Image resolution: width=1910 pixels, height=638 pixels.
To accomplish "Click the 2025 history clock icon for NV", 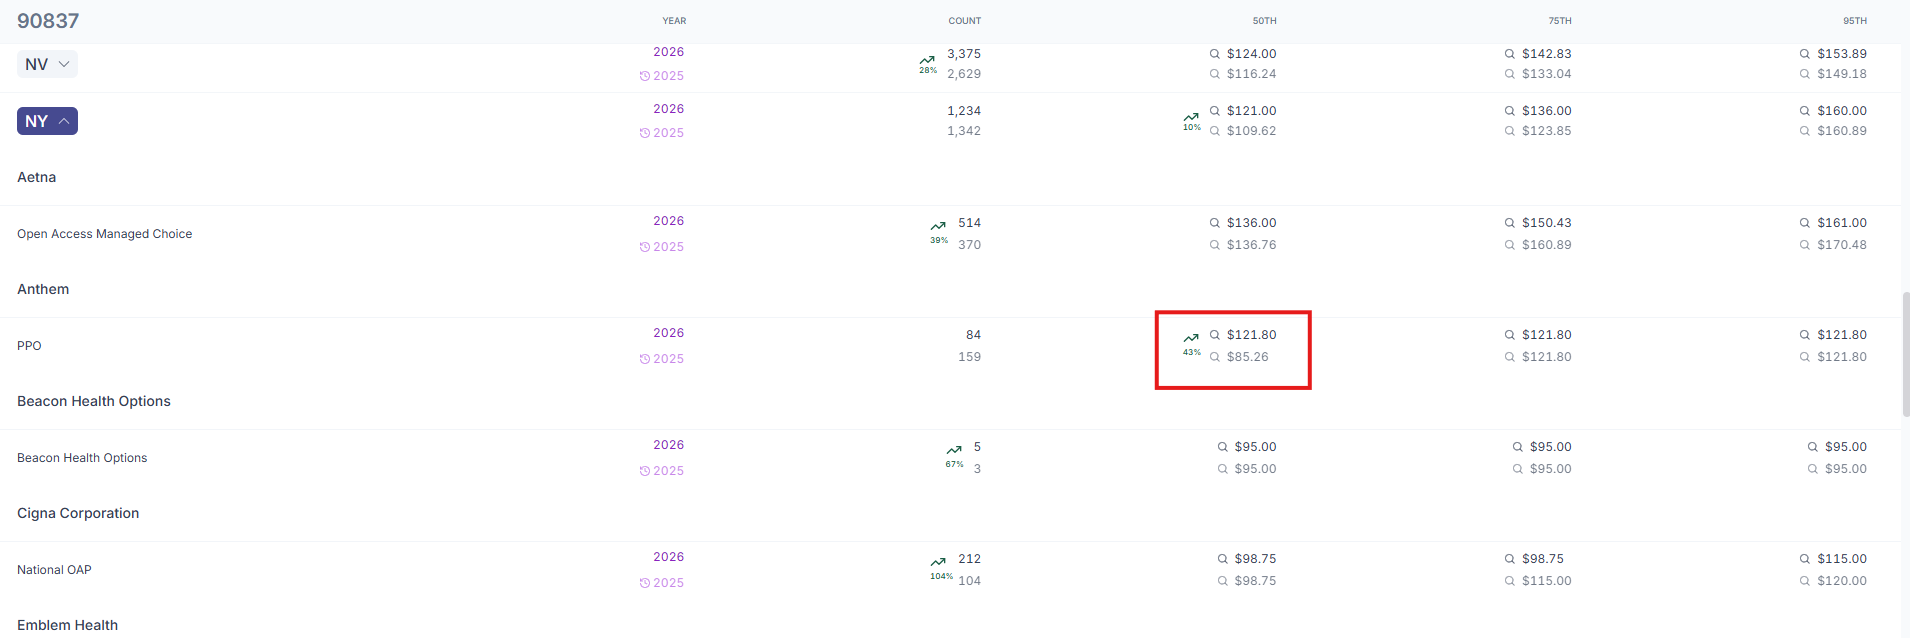I will 645,76.
